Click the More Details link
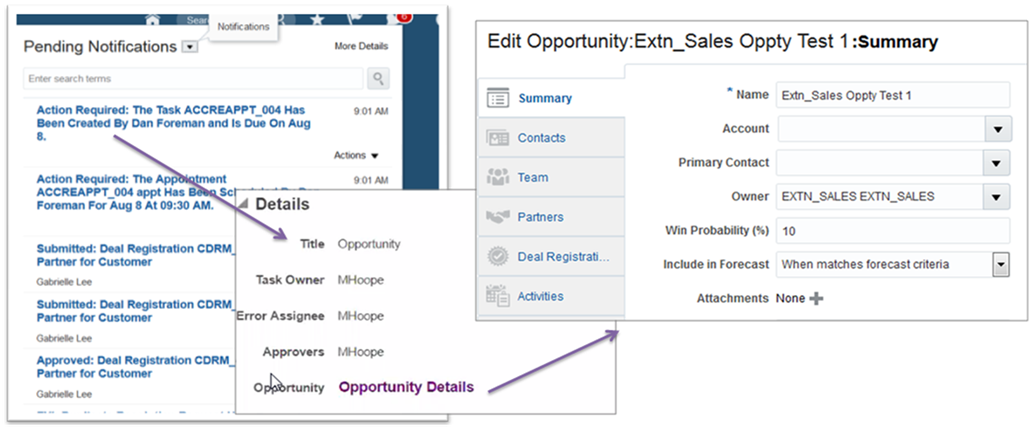1029x431 pixels. click(x=361, y=46)
